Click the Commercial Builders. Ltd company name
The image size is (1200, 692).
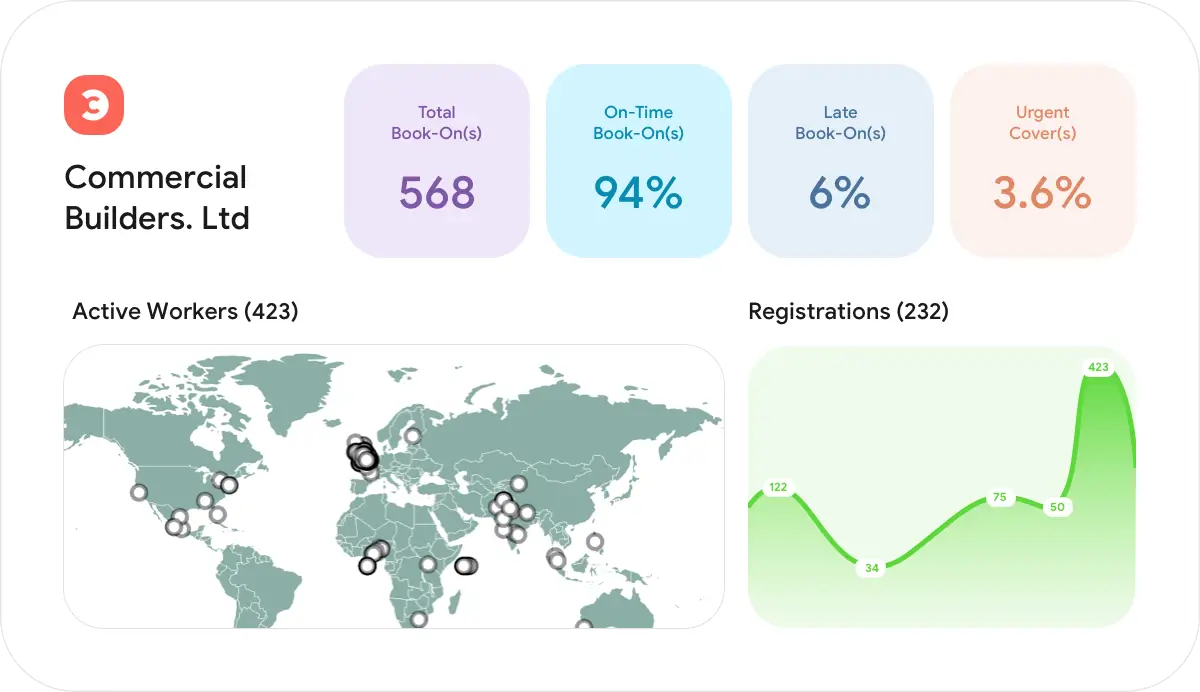[x=157, y=197]
